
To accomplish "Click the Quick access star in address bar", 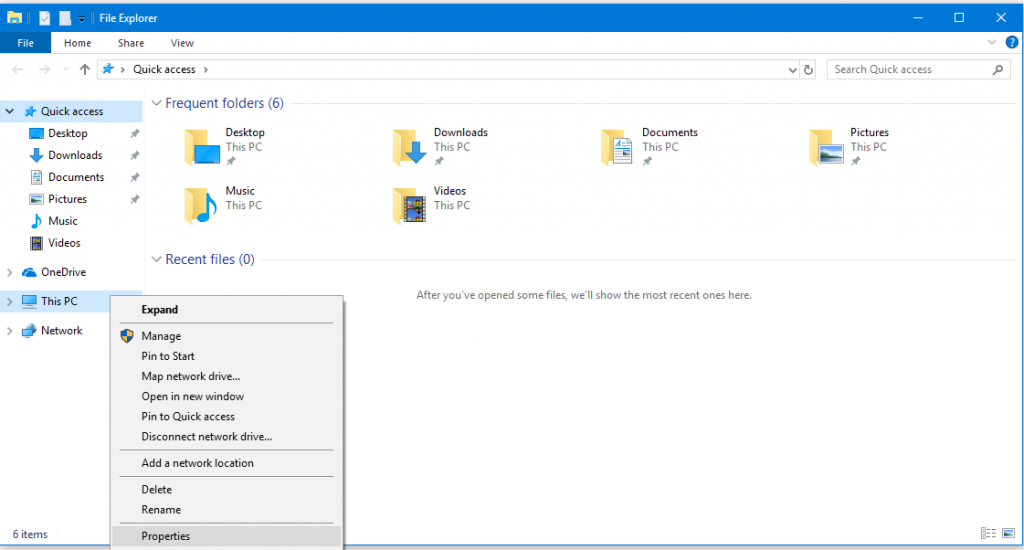I will [108, 69].
